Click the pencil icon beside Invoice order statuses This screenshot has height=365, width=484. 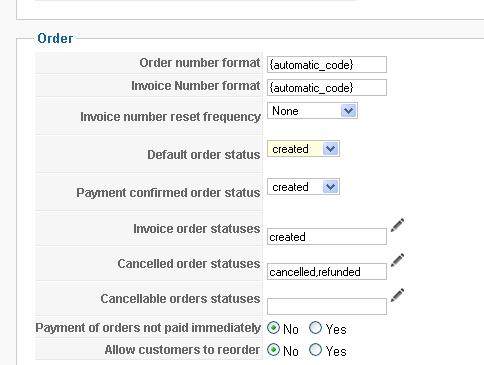coord(397,225)
